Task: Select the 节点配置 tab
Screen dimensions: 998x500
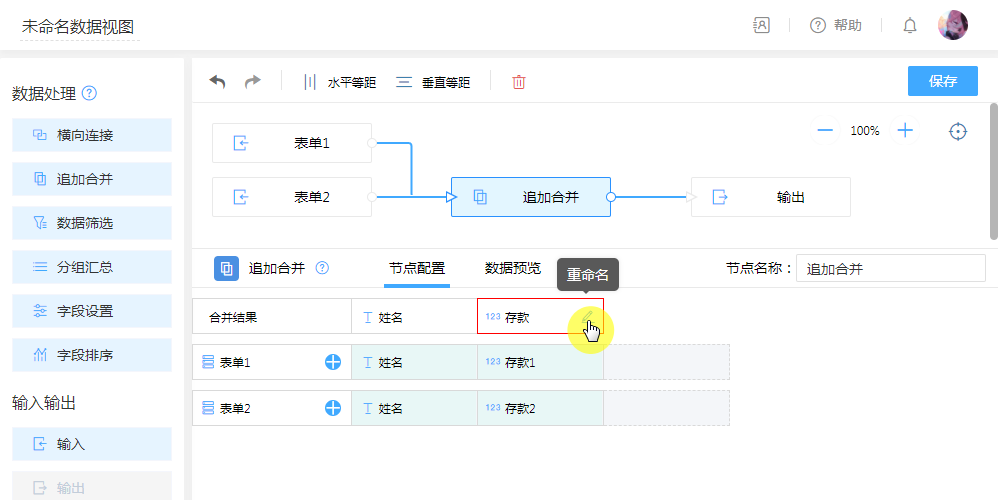Action: click(417, 268)
